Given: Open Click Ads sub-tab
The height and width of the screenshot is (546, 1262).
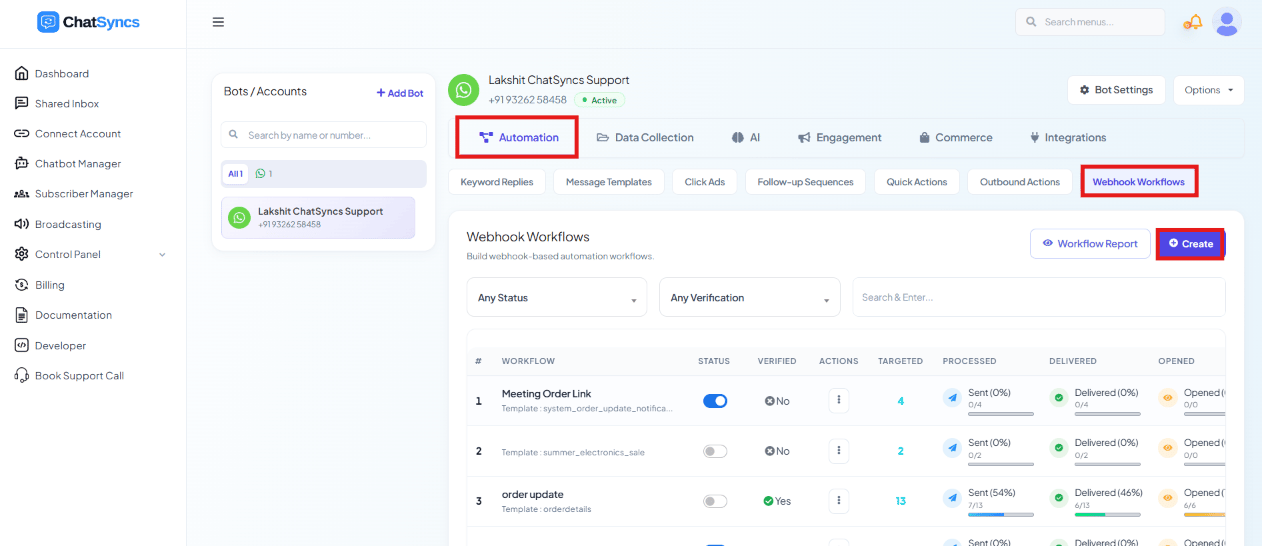Looking at the screenshot, I should click(704, 182).
